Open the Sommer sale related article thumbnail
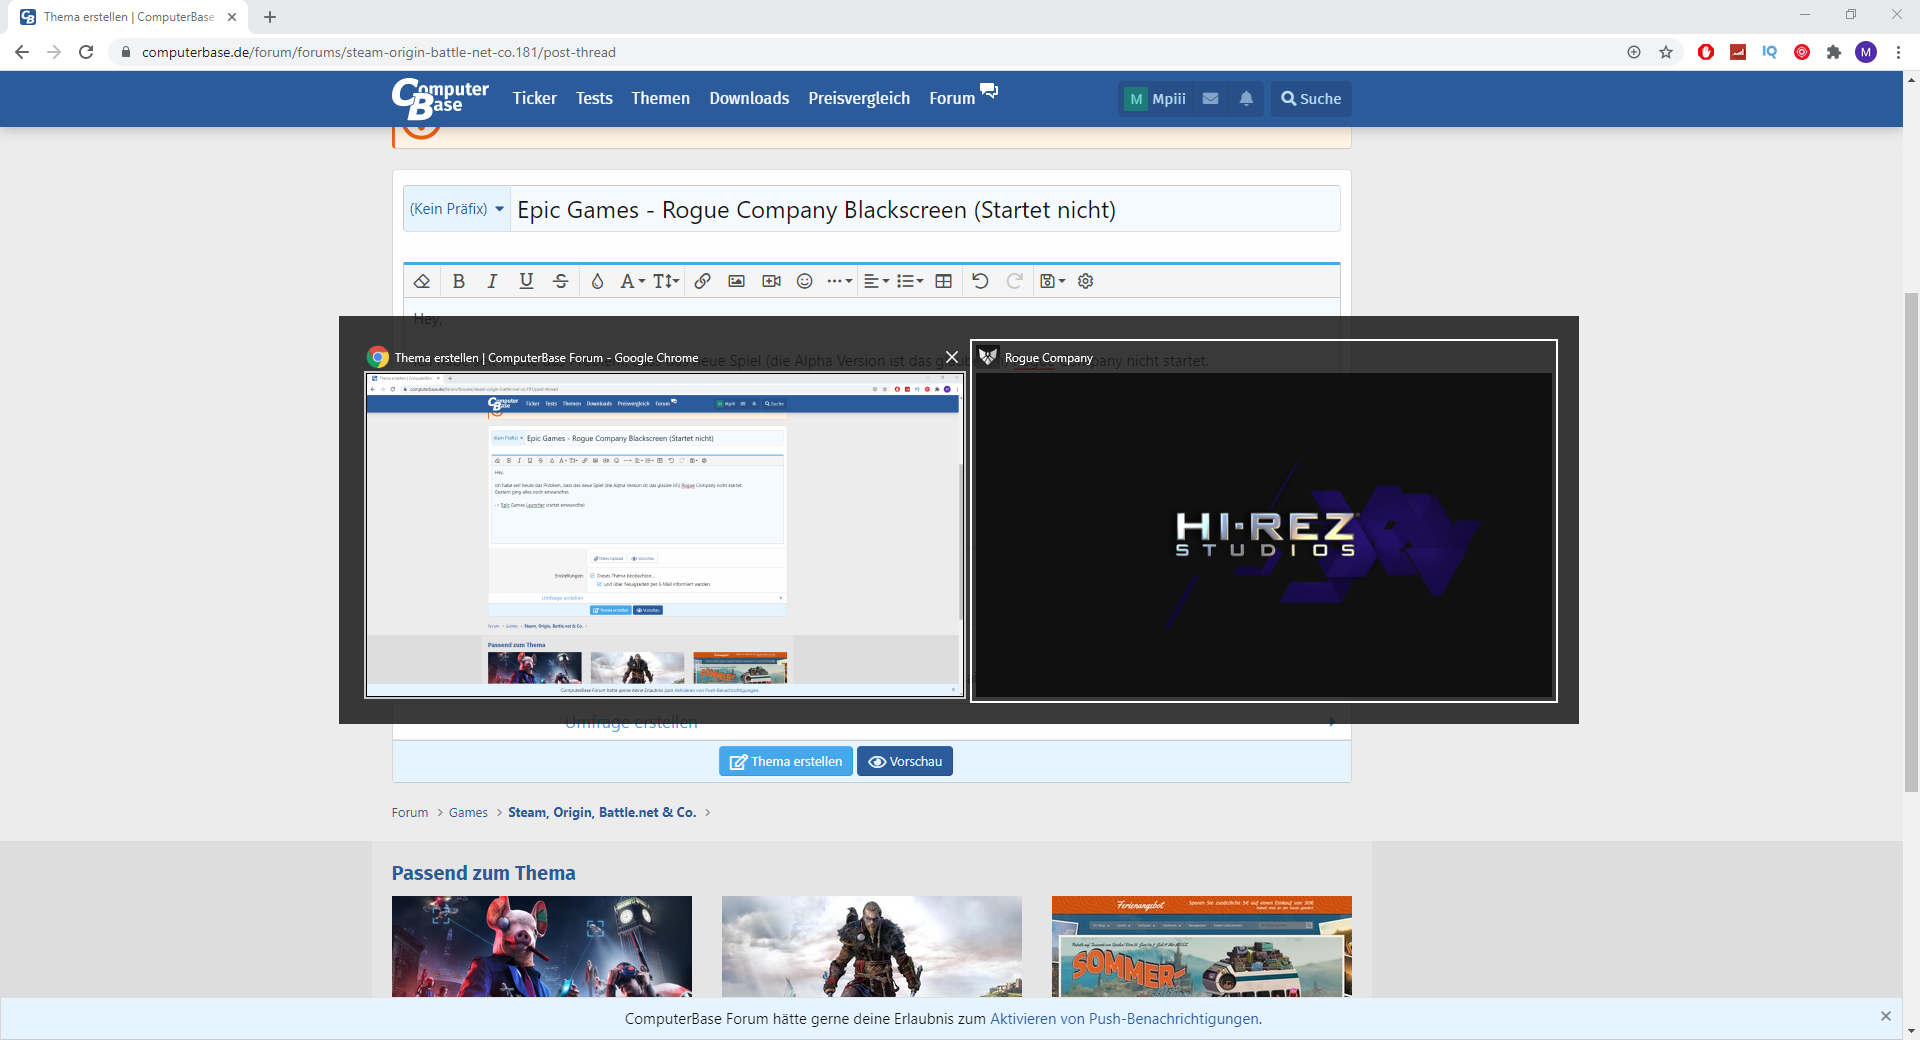 point(1202,946)
